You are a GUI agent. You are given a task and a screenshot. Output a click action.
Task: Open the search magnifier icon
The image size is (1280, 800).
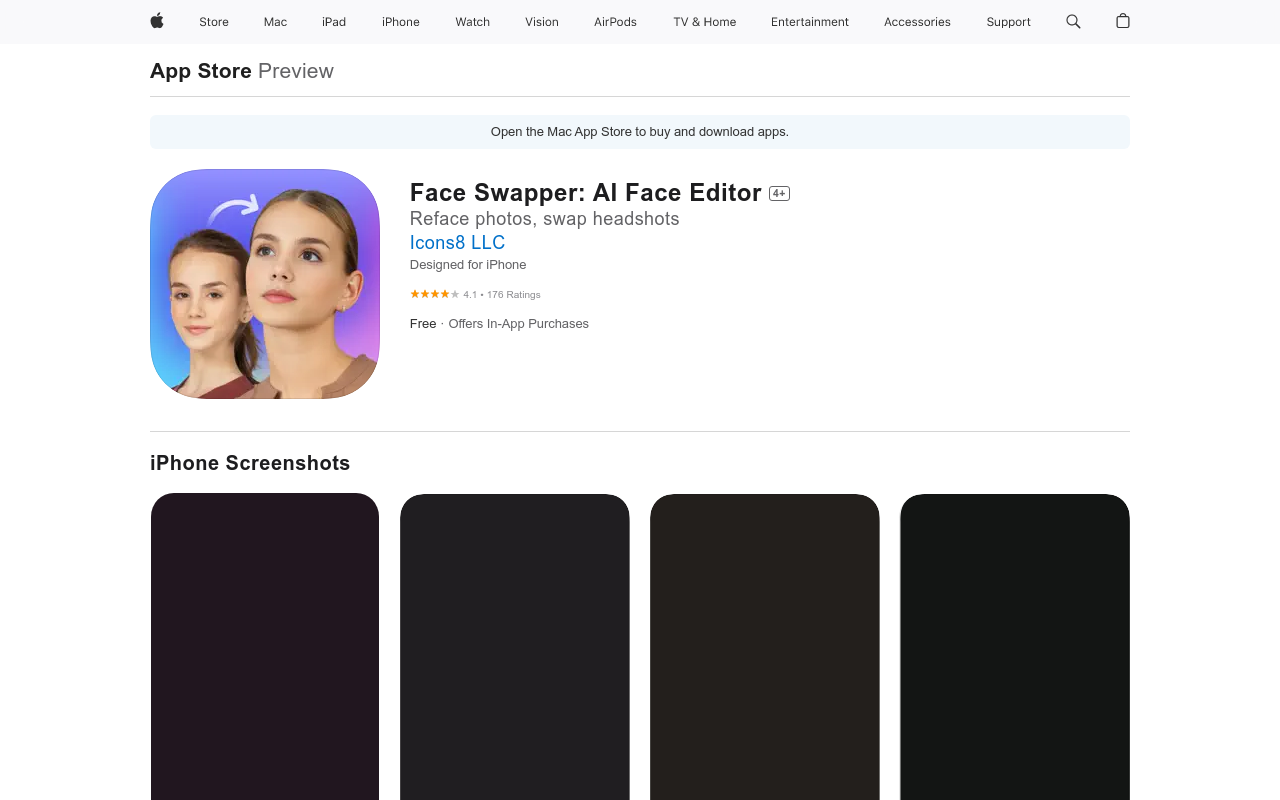(1073, 21)
